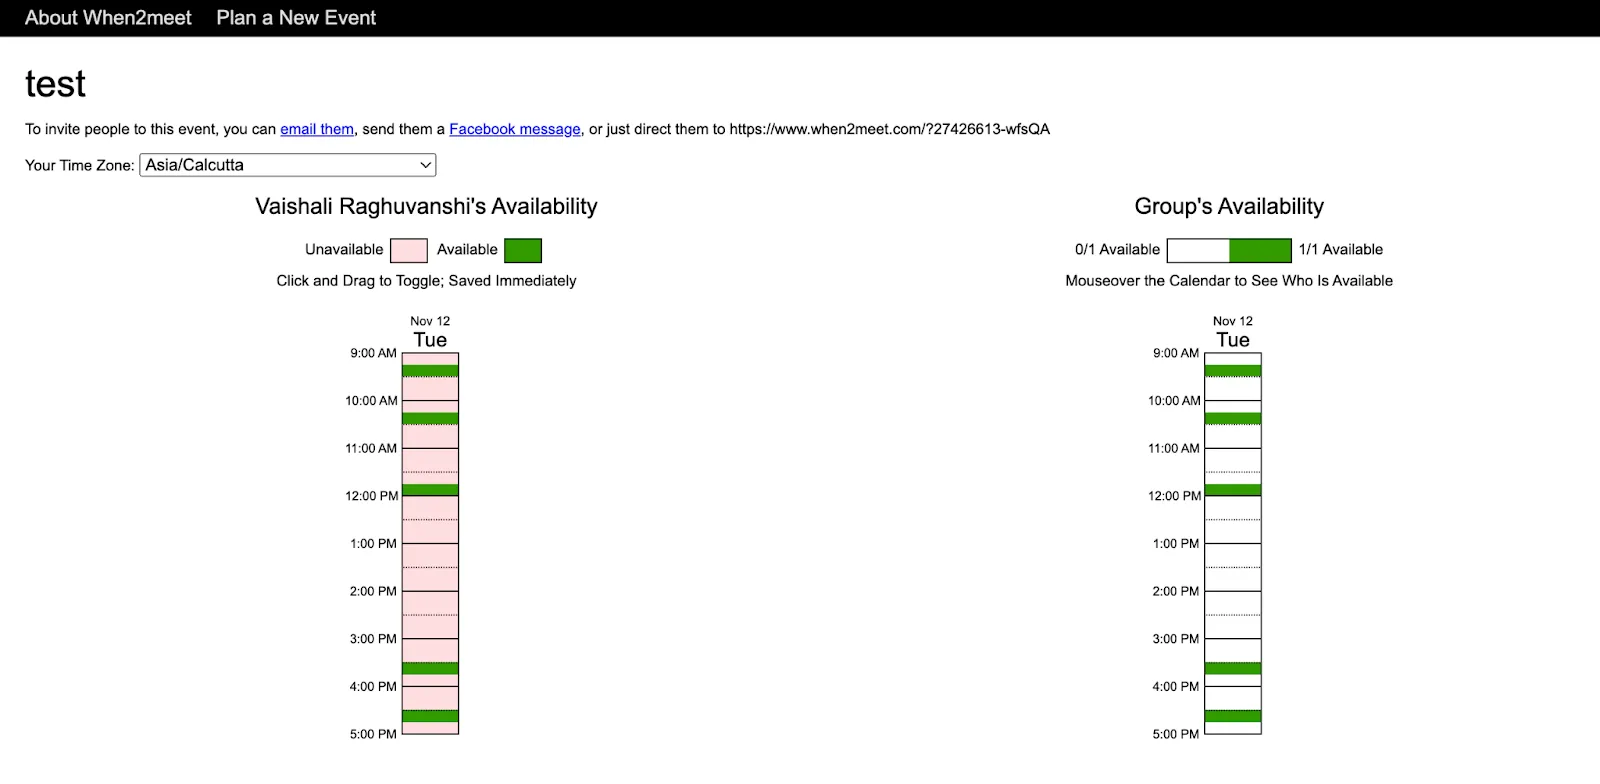Image resolution: width=1600 pixels, height=784 pixels.
Task: Click the when2meet.com event URL text
Action: (890, 129)
